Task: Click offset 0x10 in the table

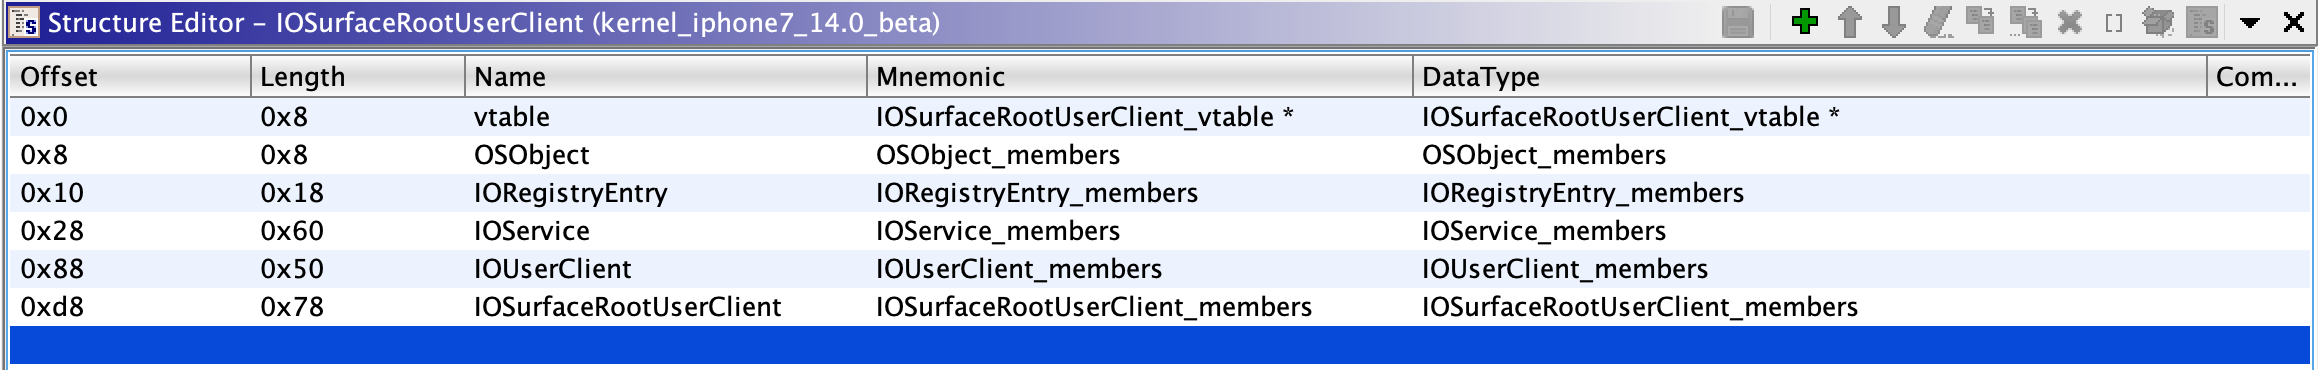Action: coord(130,193)
